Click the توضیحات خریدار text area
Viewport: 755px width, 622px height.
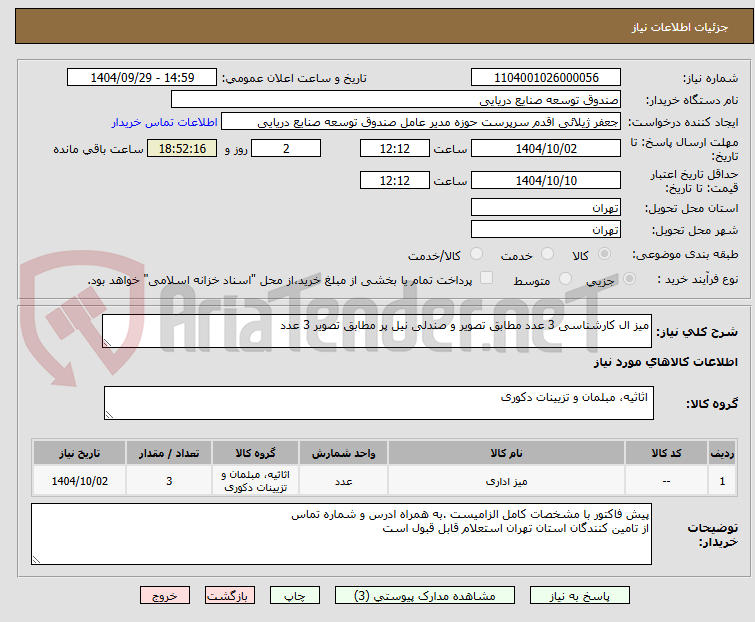341,534
